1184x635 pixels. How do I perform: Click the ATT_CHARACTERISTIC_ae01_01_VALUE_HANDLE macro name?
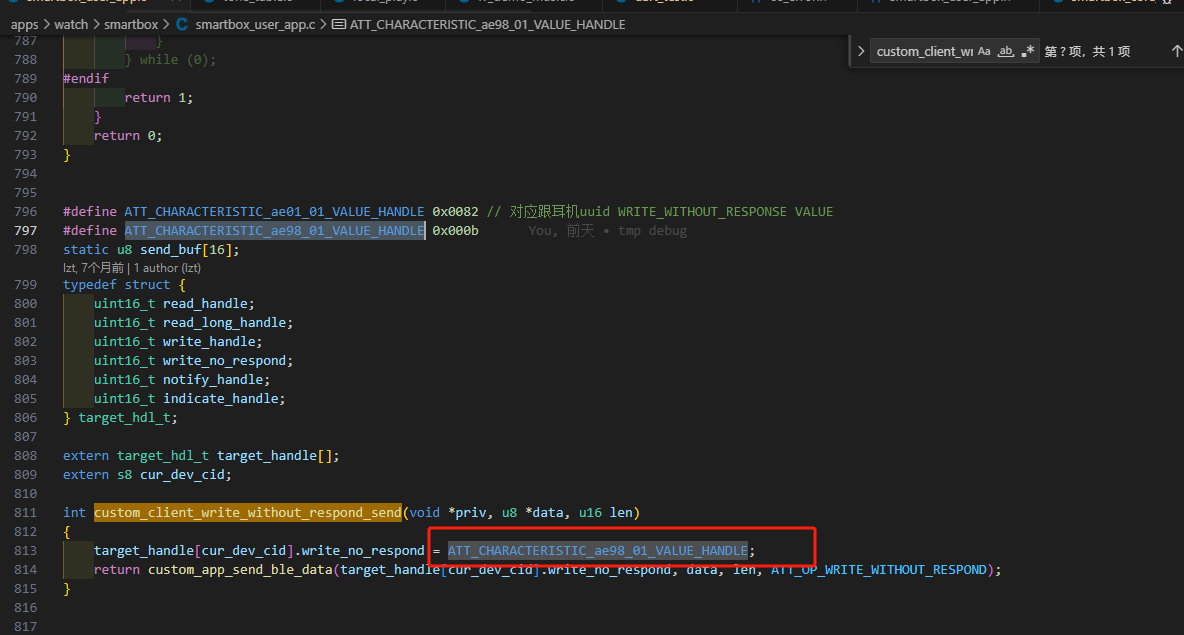pyautogui.click(x=274, y=211)
